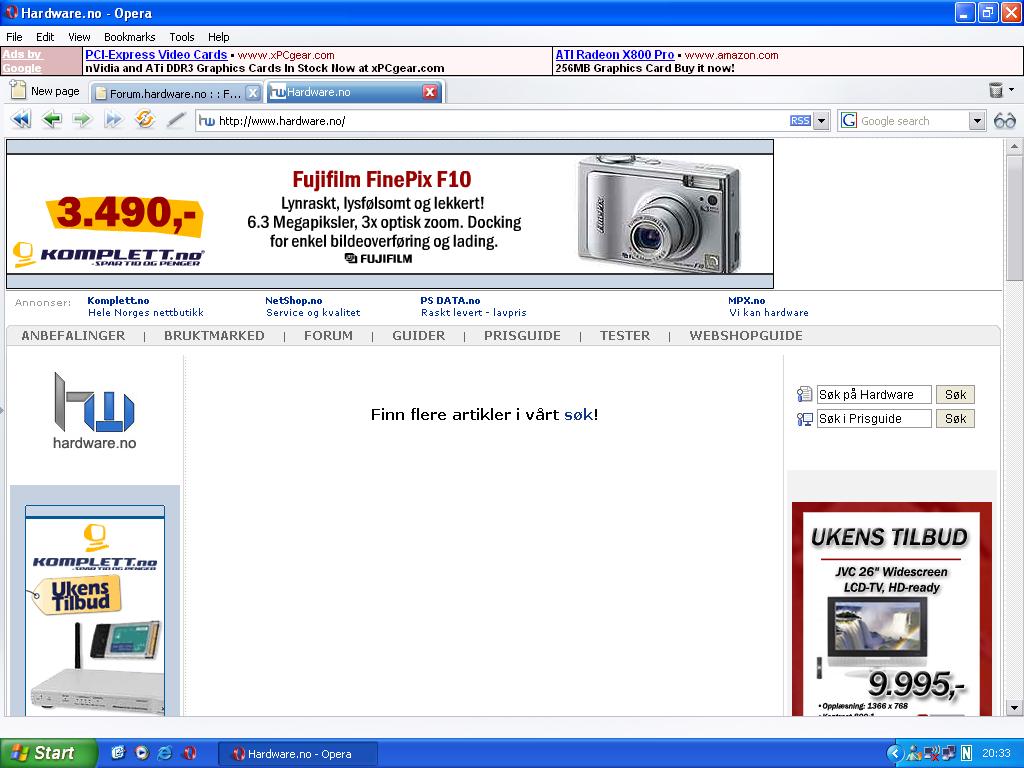This screenshot has width=1024, height=768.
Task: Click the PCI-Express Video Cards ad link
Action: click(x=156, y=55)
